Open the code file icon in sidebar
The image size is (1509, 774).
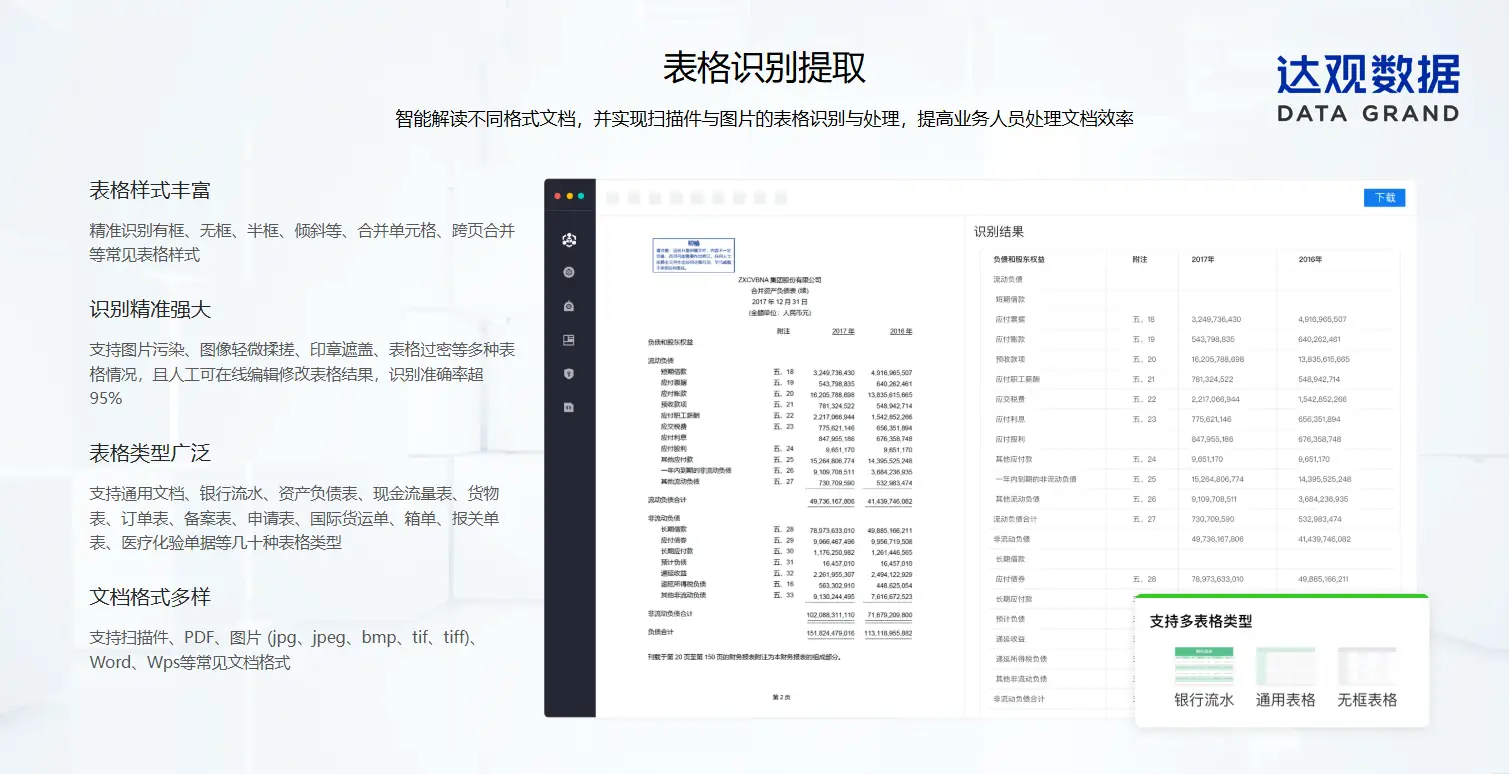(x=569, y=407)
